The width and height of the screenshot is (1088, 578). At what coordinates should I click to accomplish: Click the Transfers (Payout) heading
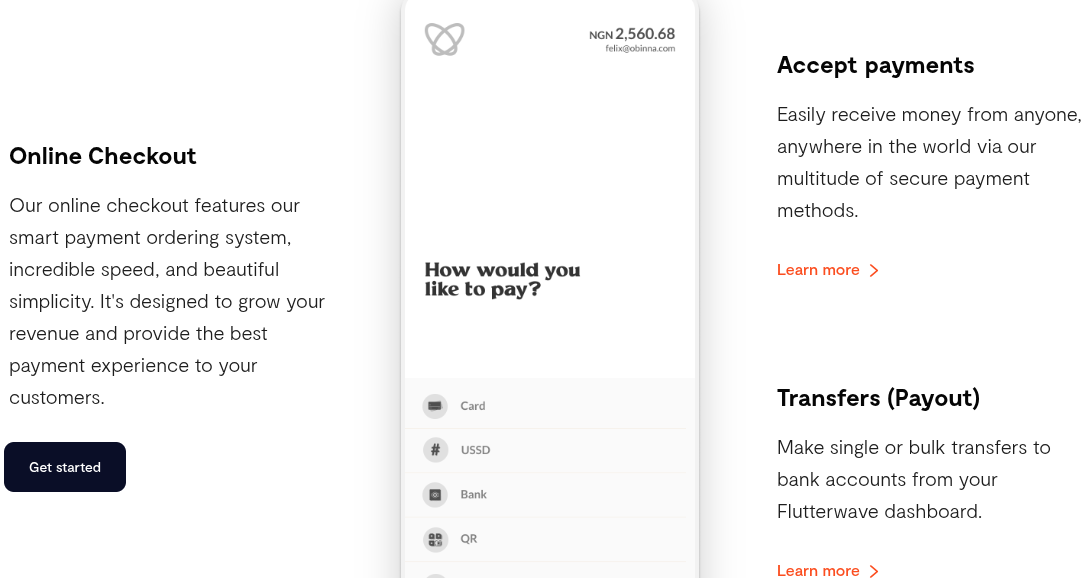tap(878, 398)
